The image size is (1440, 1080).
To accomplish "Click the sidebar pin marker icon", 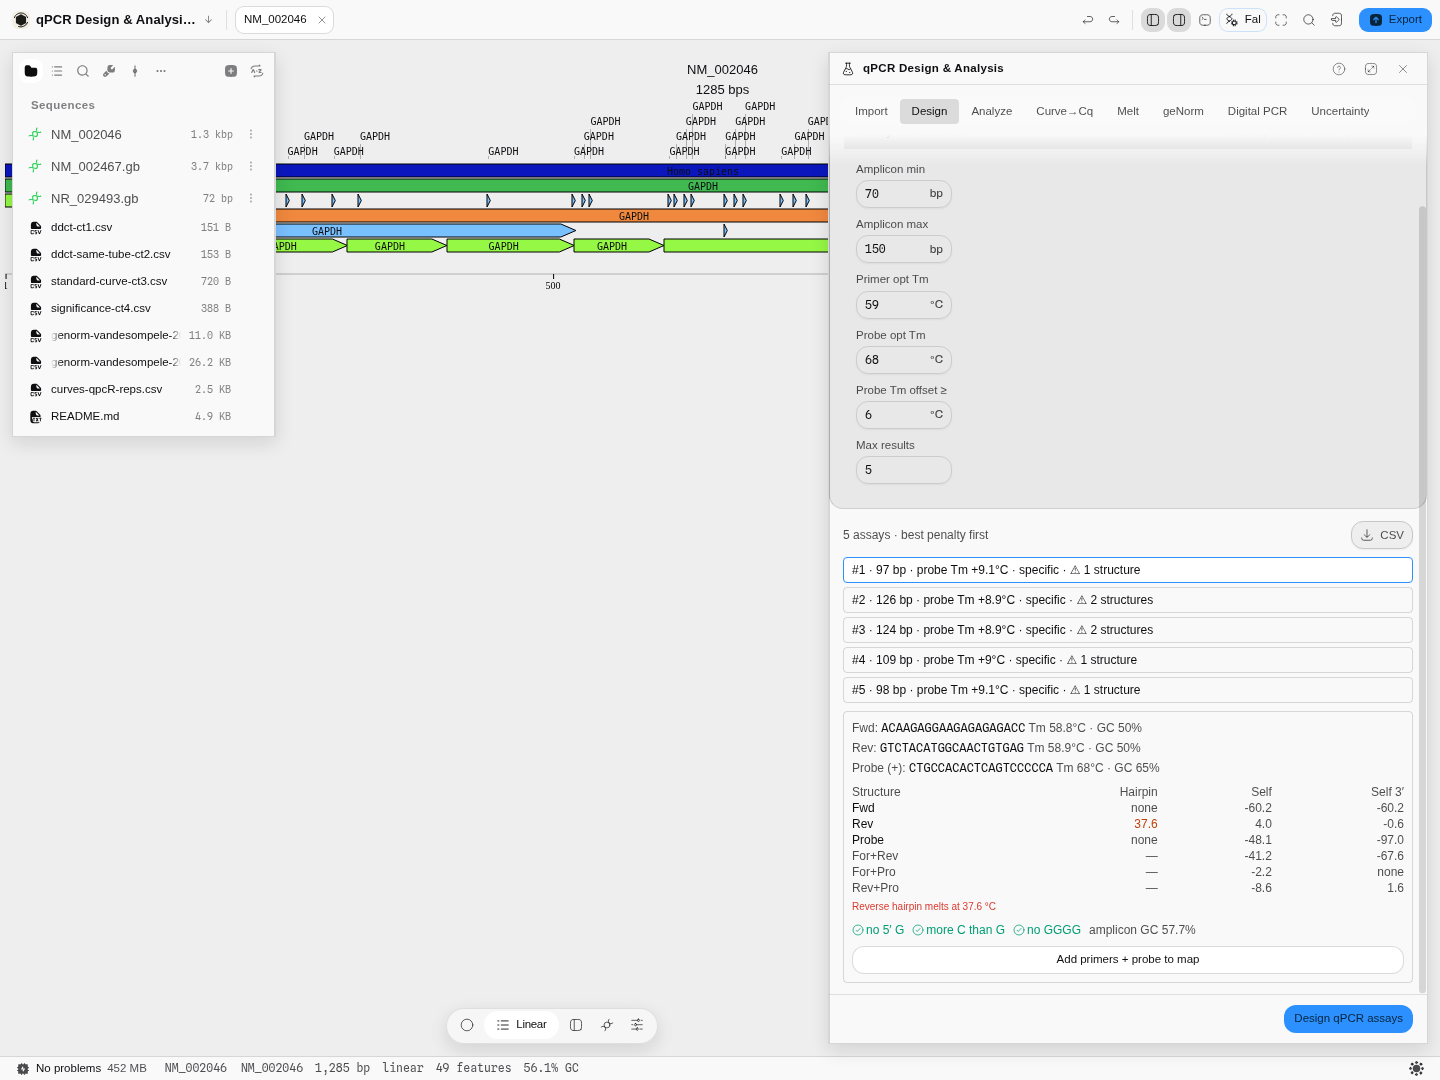I will pyautogui.click(x=135, y=71).
